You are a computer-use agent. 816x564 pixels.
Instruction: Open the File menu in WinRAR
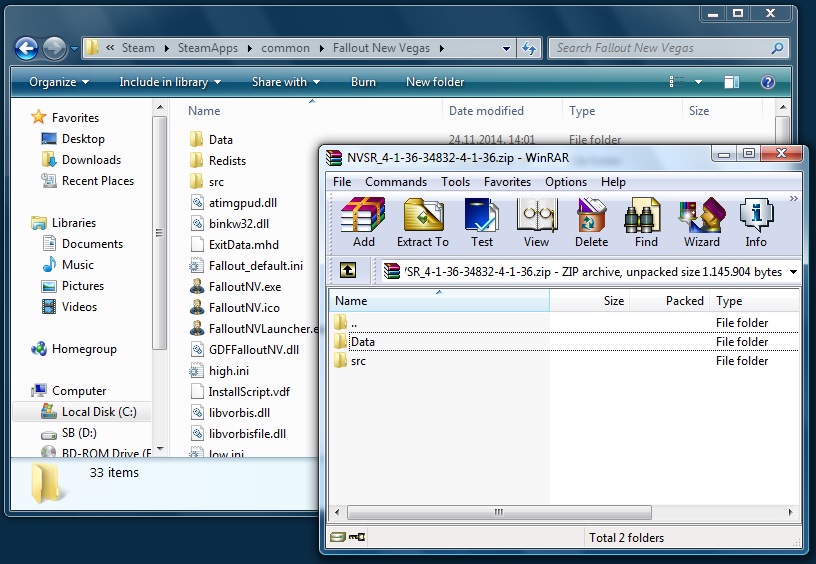click(342, 182)
